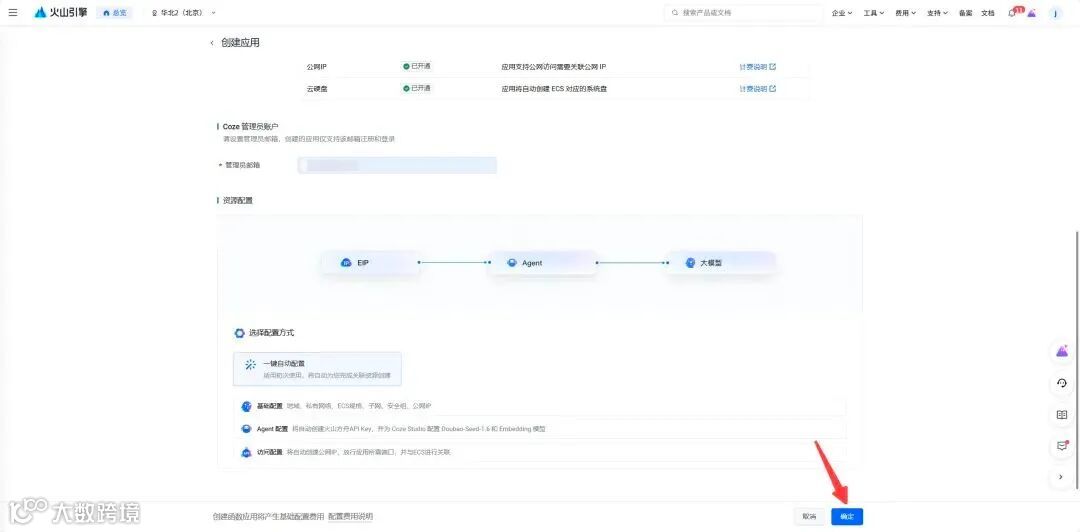Click the 访问配置 label text
Viewport: 1080px width, 532px height.
pos(269,452)
